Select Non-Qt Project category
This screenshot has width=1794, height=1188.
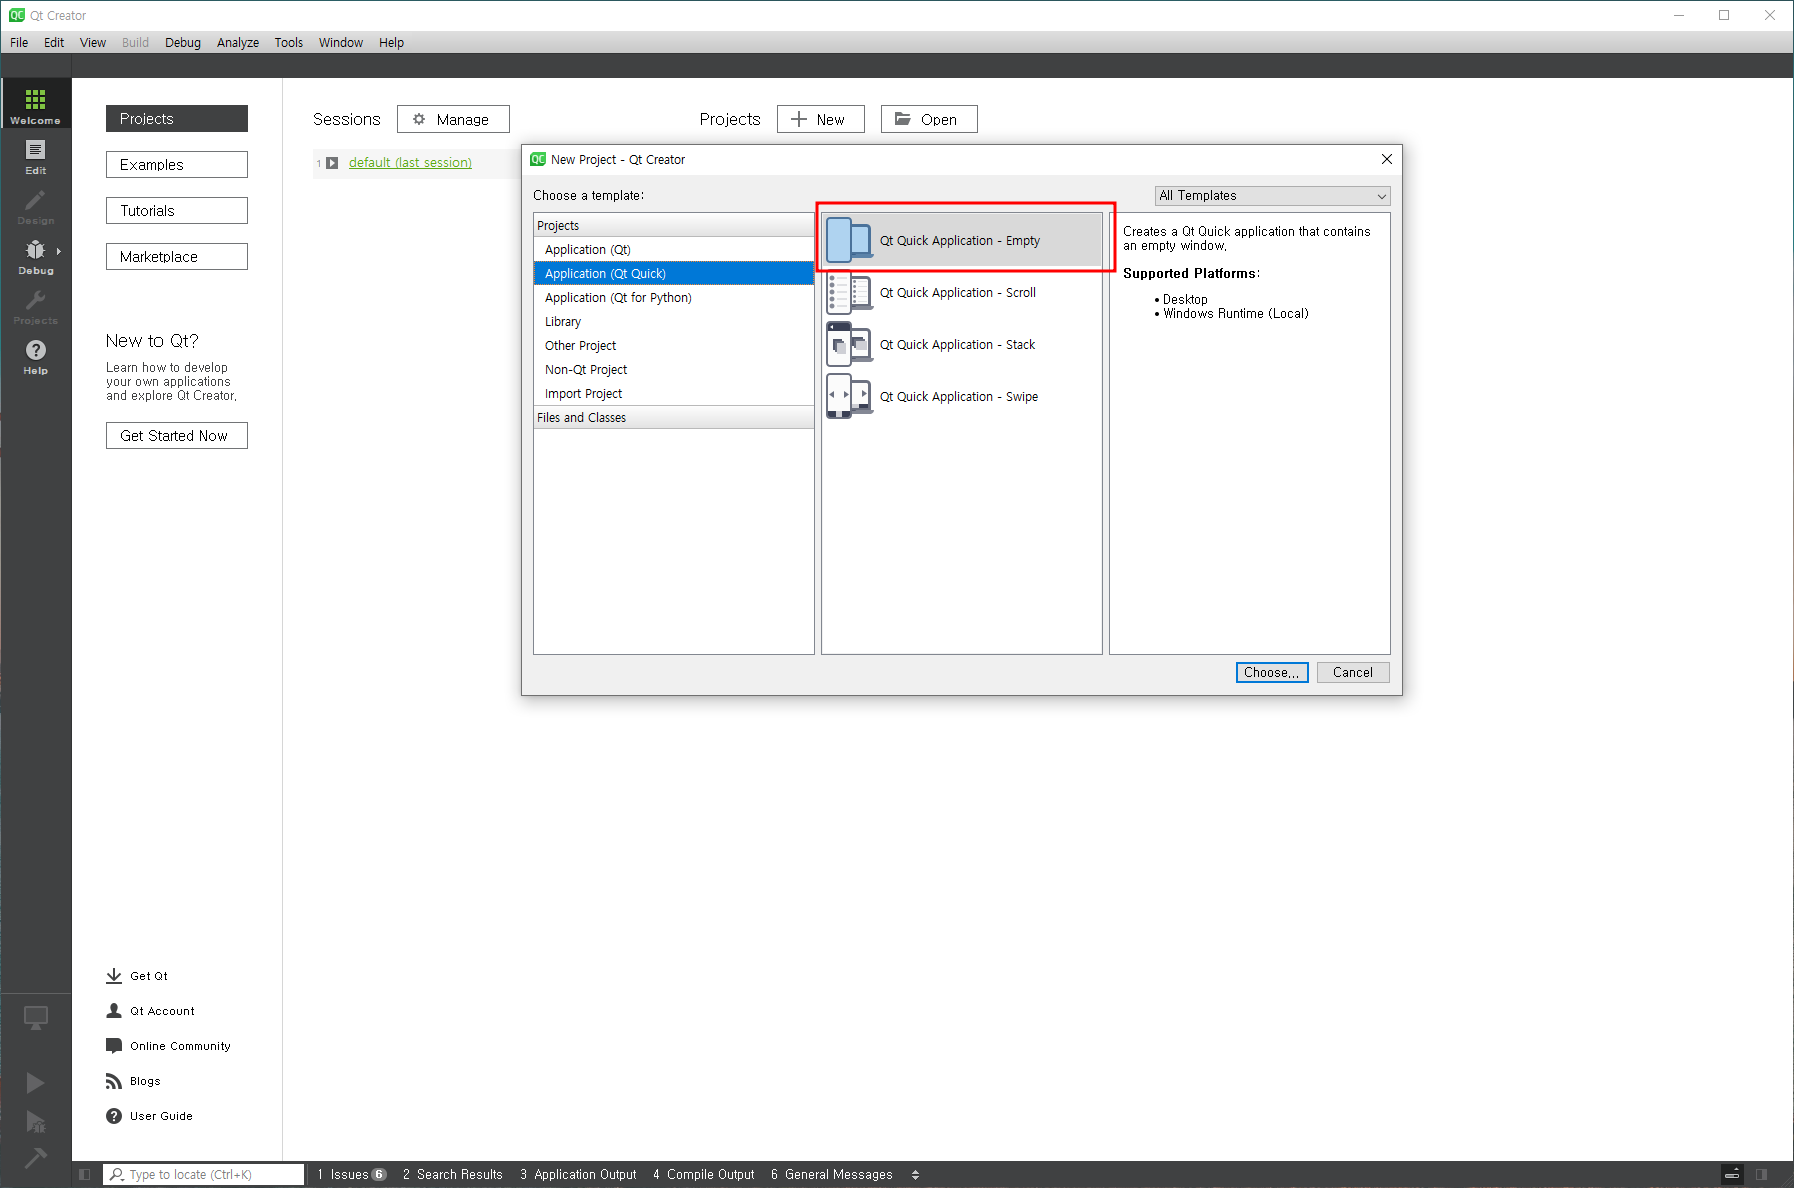(674, 369)
